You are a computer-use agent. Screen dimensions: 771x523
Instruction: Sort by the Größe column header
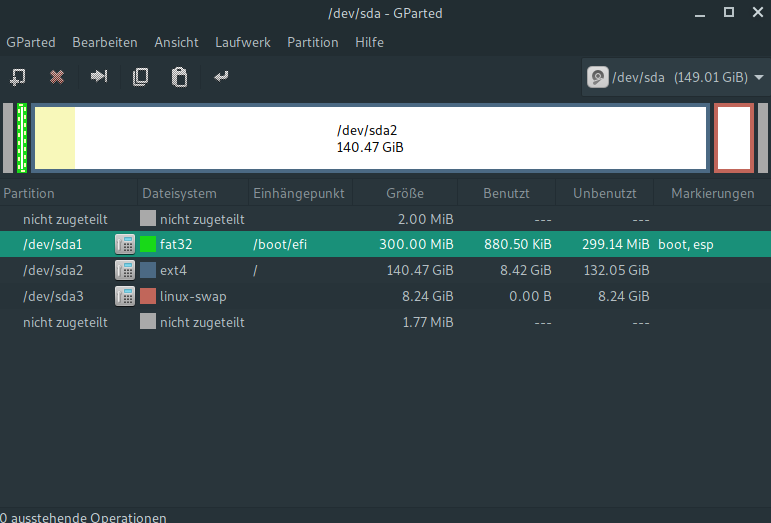coord(405,193)
